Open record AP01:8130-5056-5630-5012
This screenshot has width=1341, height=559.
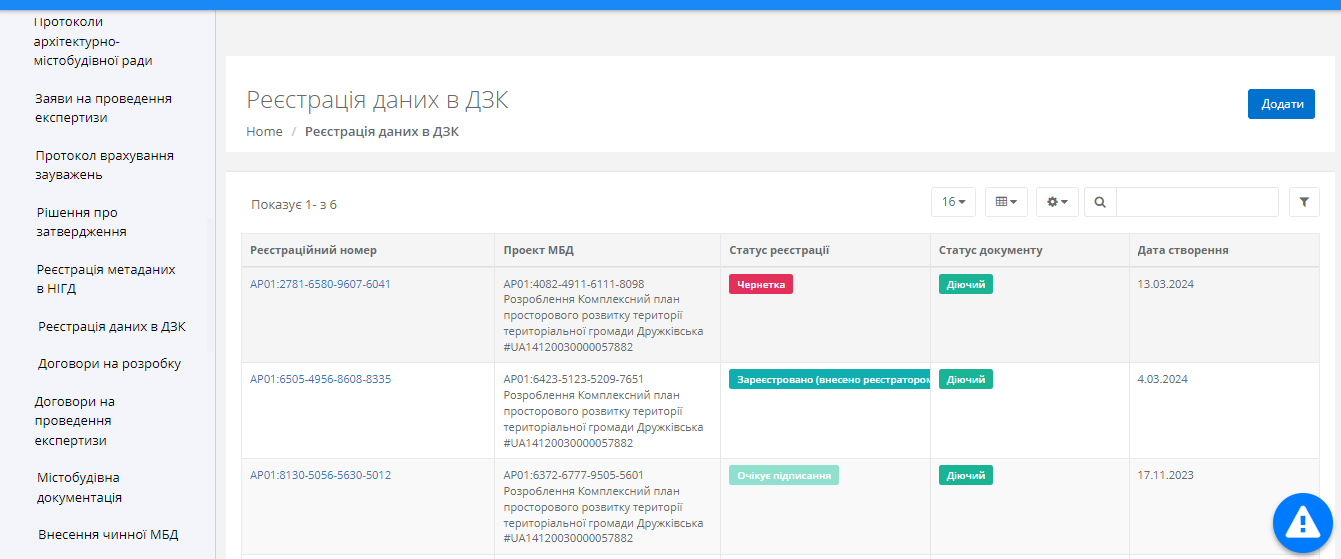point(320,475)
